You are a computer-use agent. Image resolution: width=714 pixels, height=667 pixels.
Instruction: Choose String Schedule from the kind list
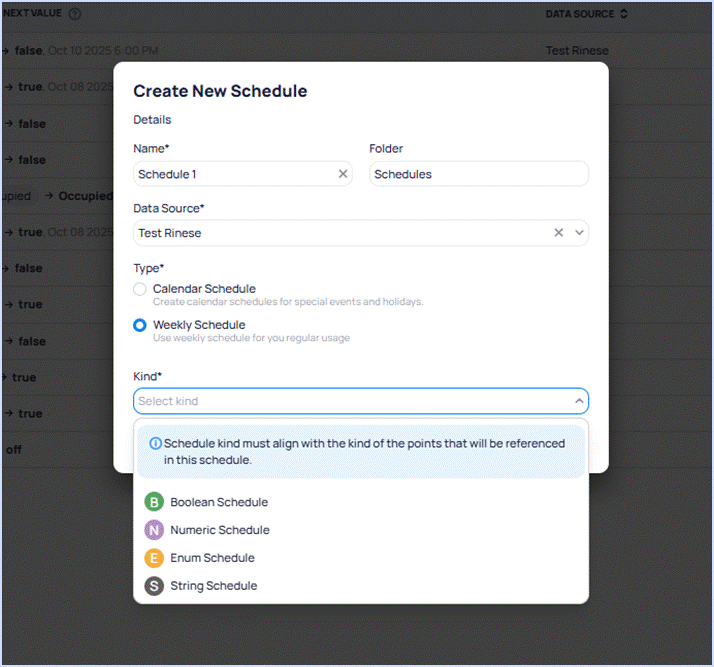pos(213,586)
